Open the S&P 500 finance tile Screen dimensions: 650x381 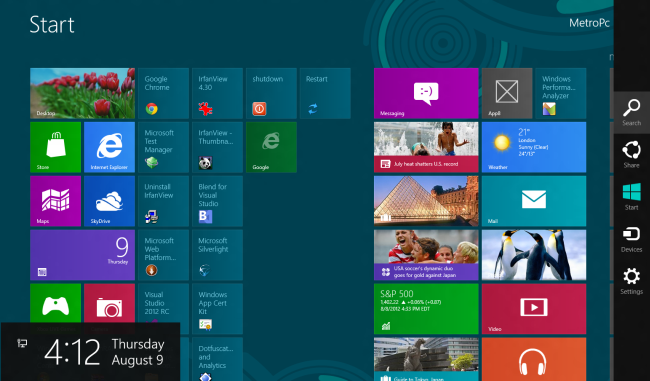click(x=426, y=309)
